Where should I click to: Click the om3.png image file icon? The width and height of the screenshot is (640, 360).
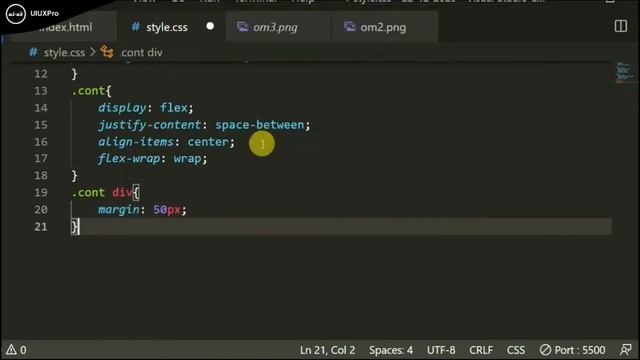point(242,27)
